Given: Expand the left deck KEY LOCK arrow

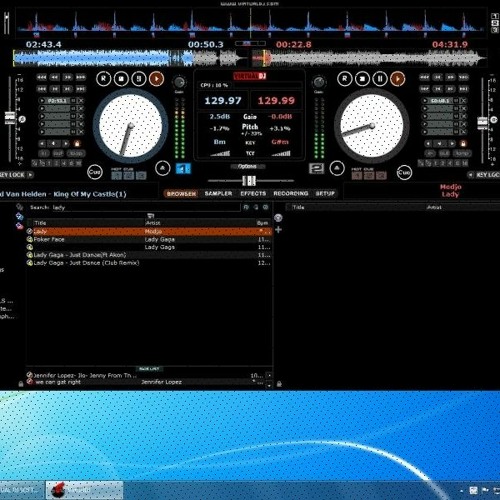Looking at the screenshot, I should (30, 175).
